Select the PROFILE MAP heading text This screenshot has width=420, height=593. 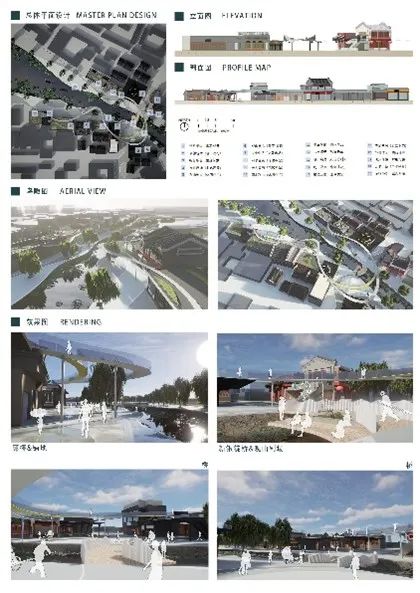tap(246, 67)
